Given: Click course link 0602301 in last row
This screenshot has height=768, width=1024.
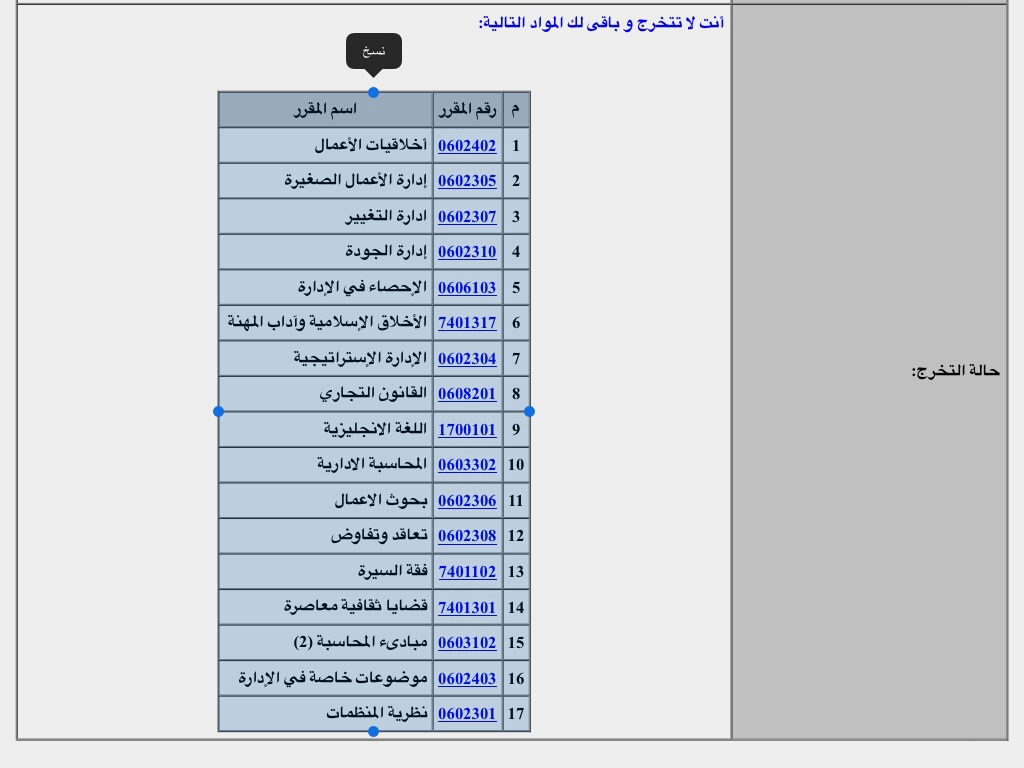Looking at the screenshot, I should [x=467, y=714].
